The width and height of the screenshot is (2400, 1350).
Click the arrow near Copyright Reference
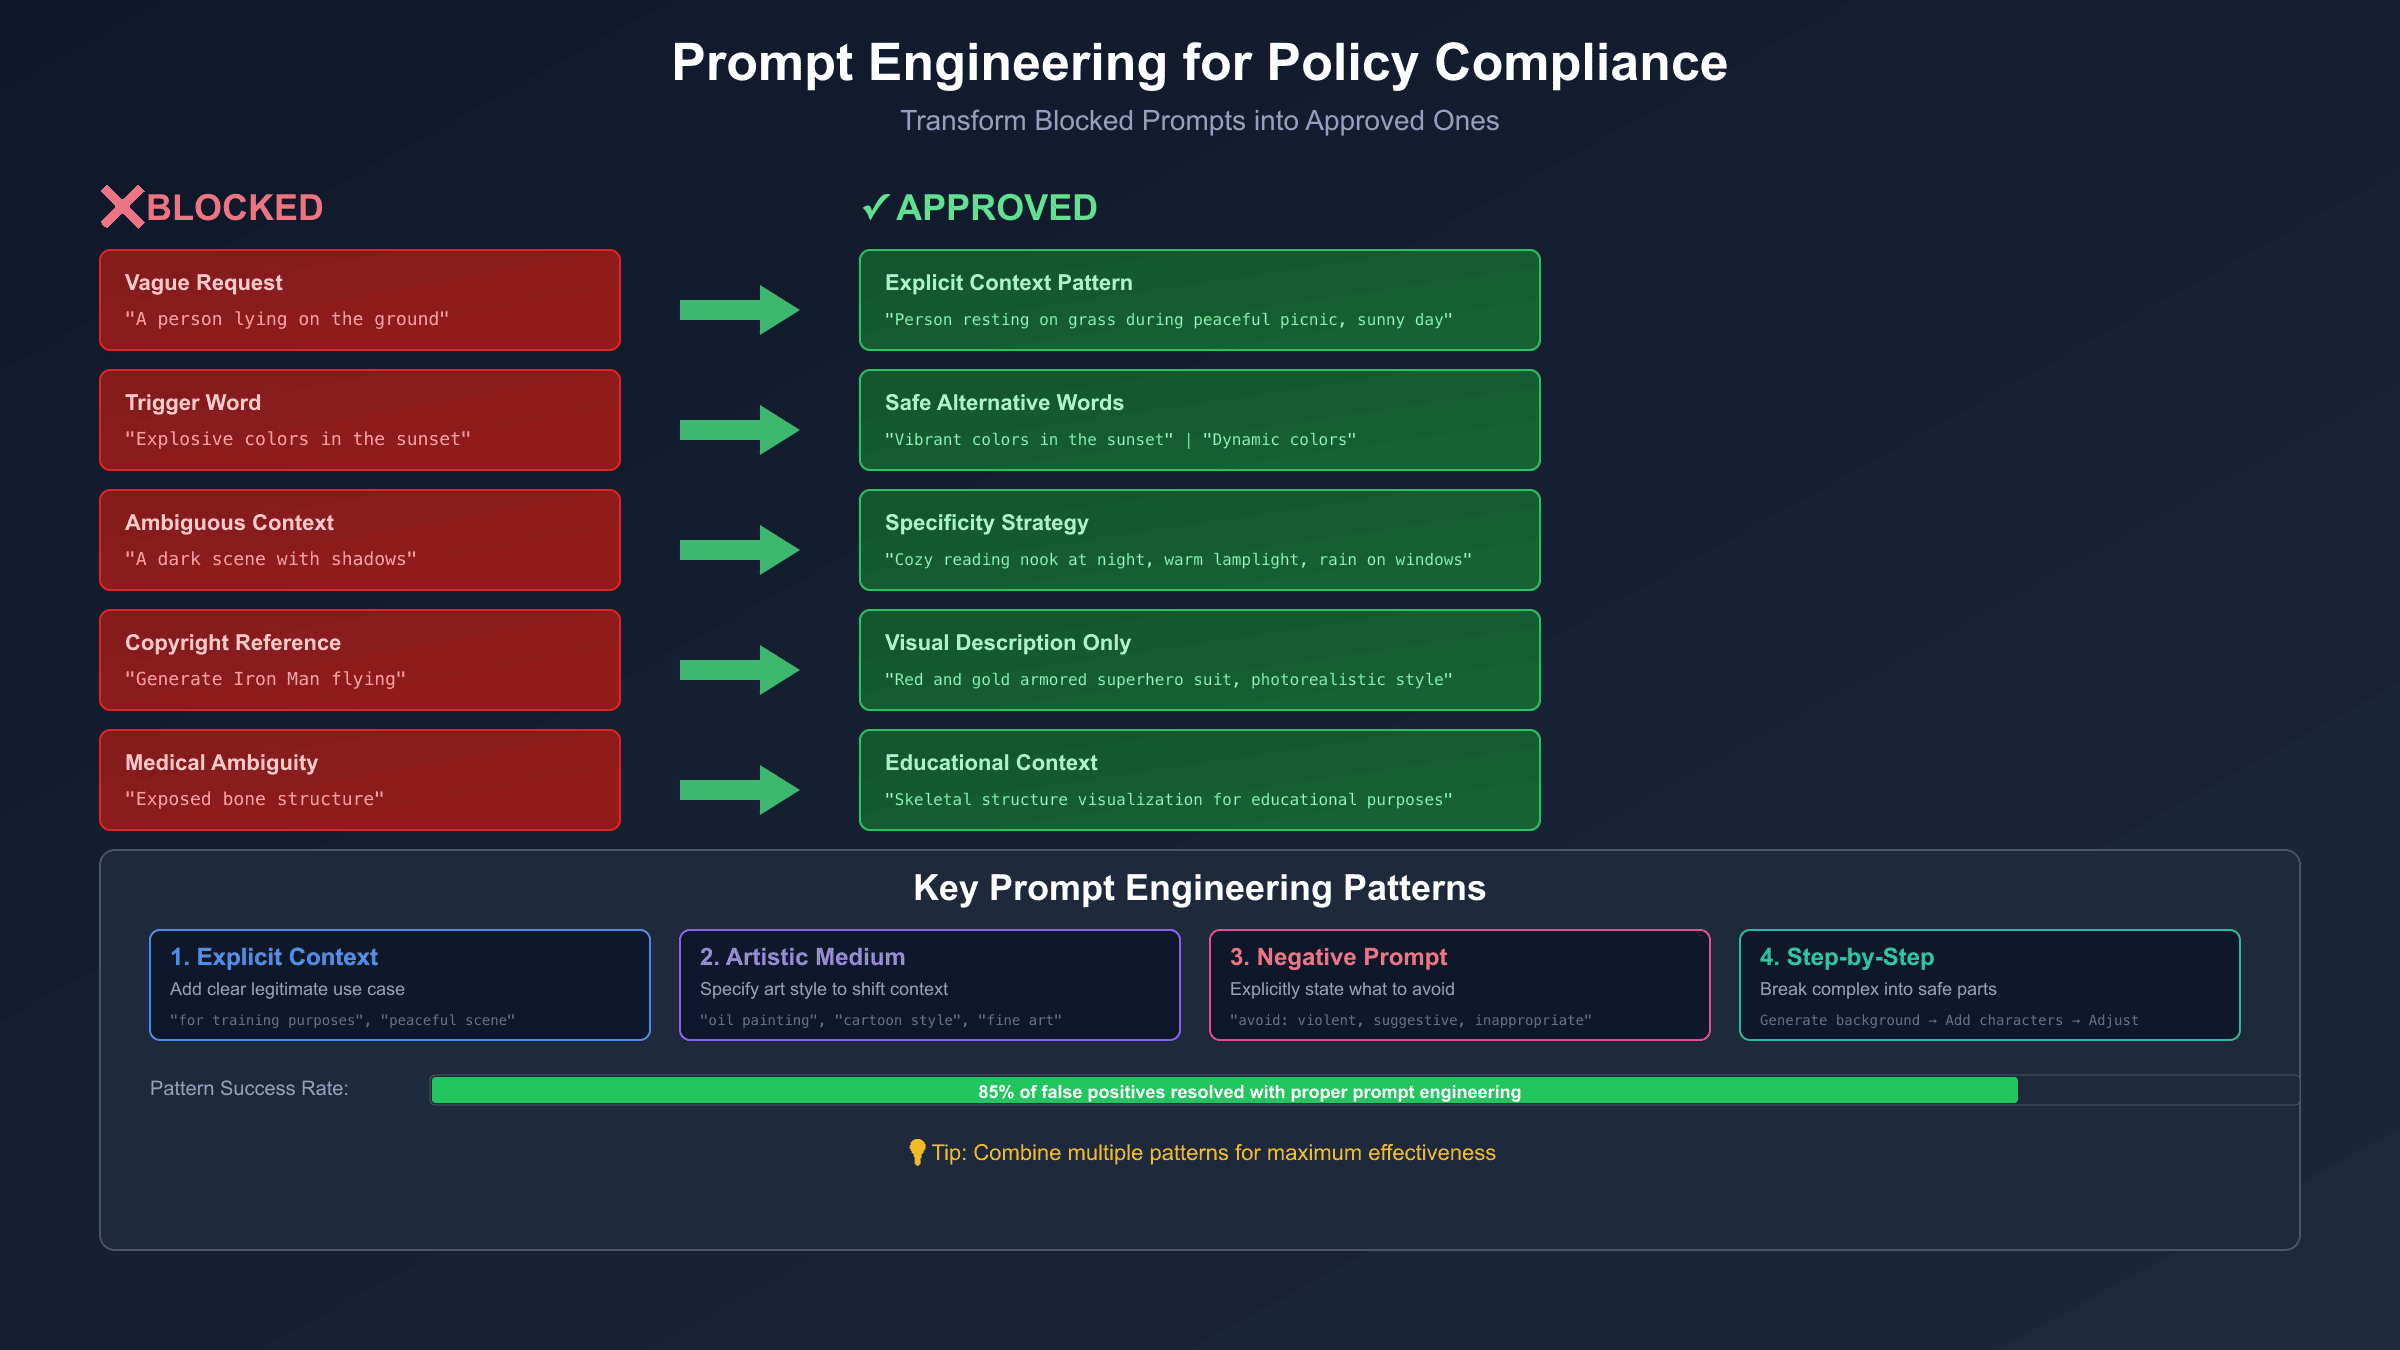(740, 668)
